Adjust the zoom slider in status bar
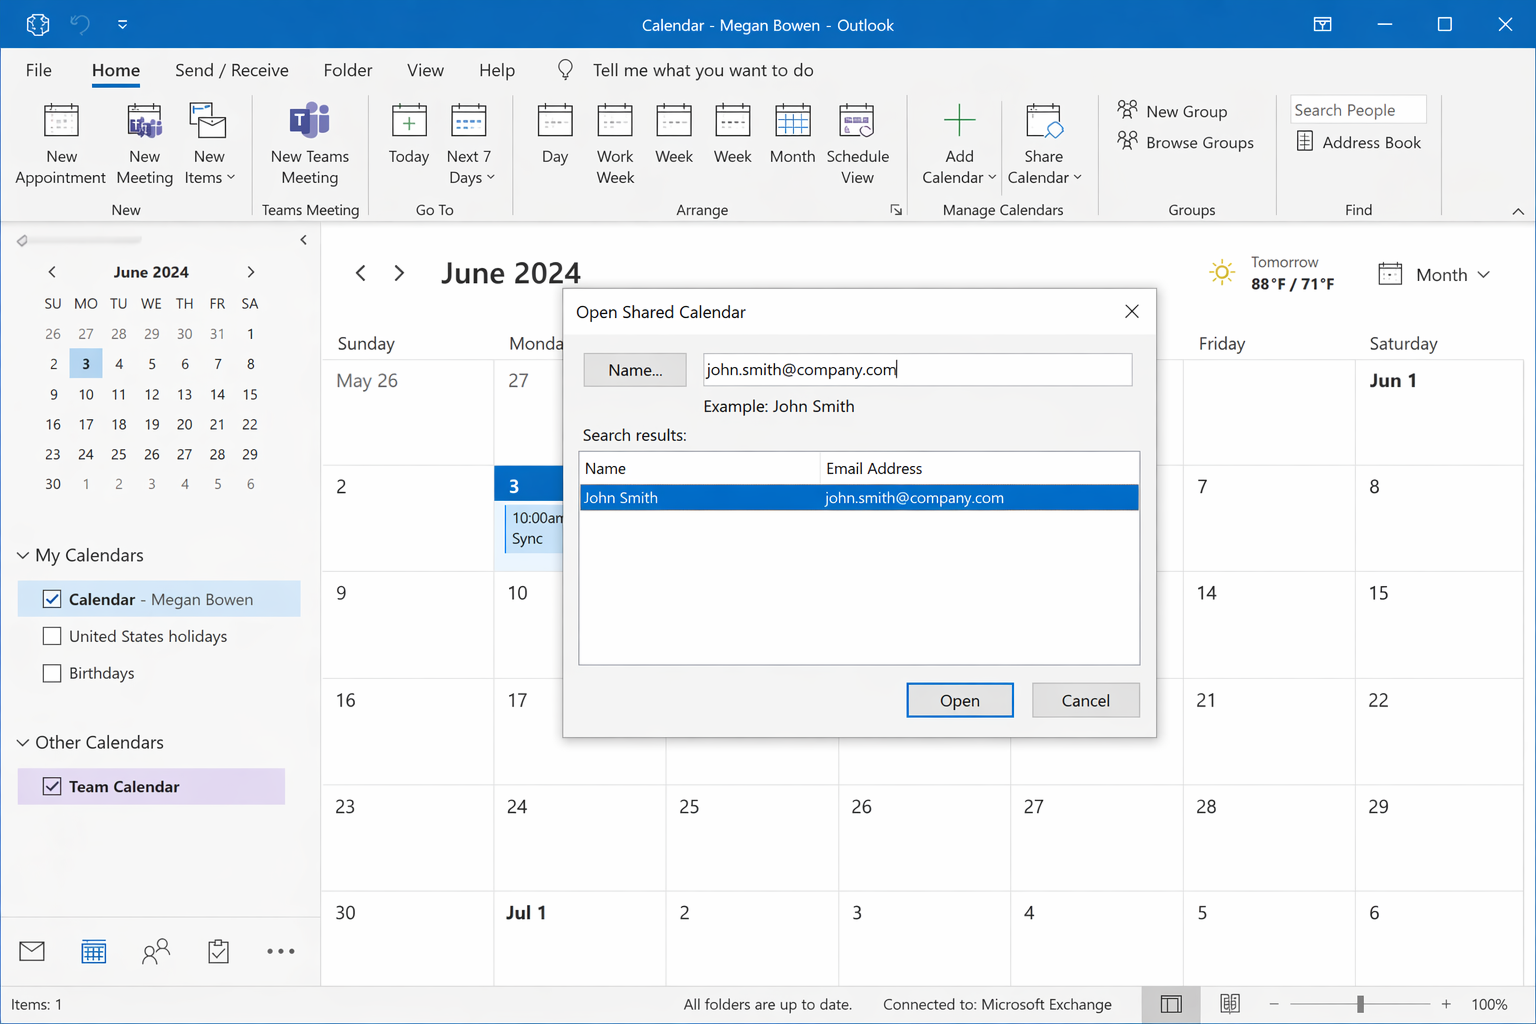The width and height of the screenshot is (1536, 1024). coord(1360,1004)
